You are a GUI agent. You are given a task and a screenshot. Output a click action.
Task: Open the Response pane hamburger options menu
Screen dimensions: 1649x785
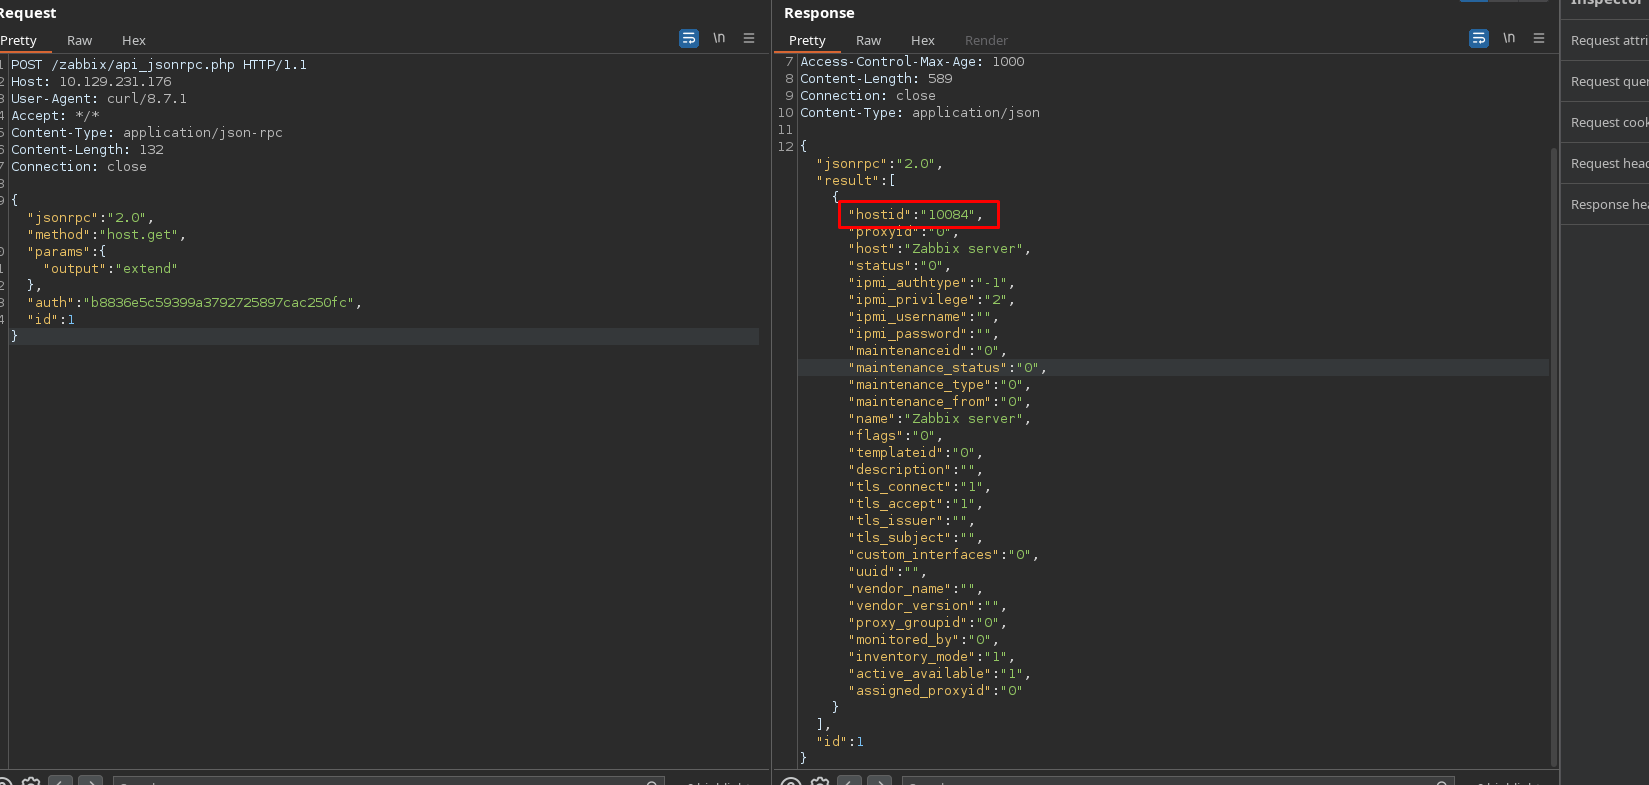[x=1539, y=38]
